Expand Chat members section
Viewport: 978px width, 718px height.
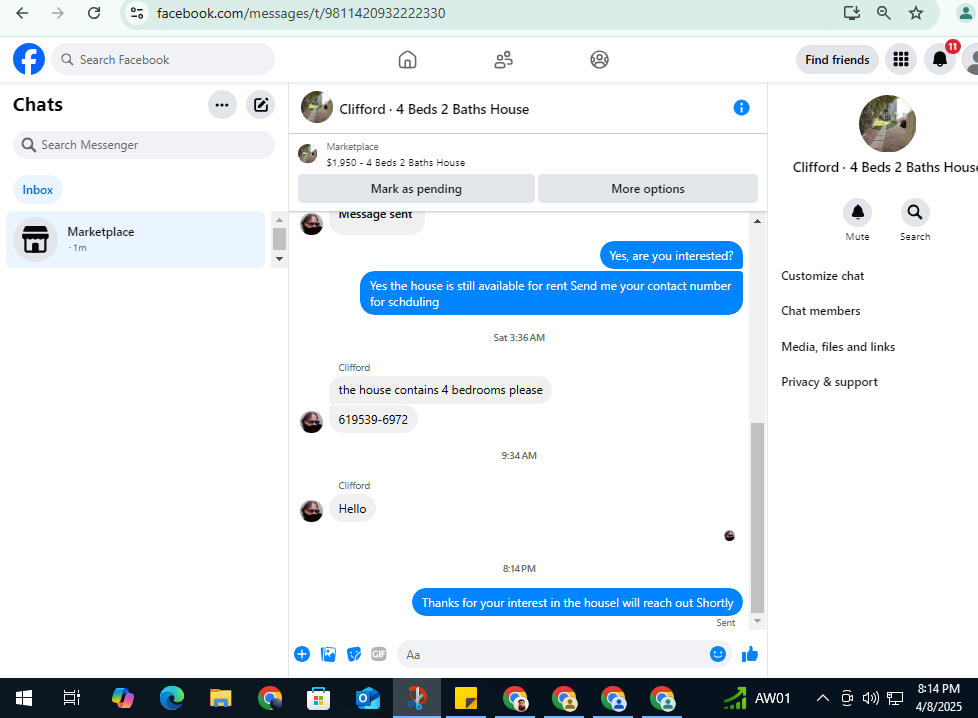[820, 311]
